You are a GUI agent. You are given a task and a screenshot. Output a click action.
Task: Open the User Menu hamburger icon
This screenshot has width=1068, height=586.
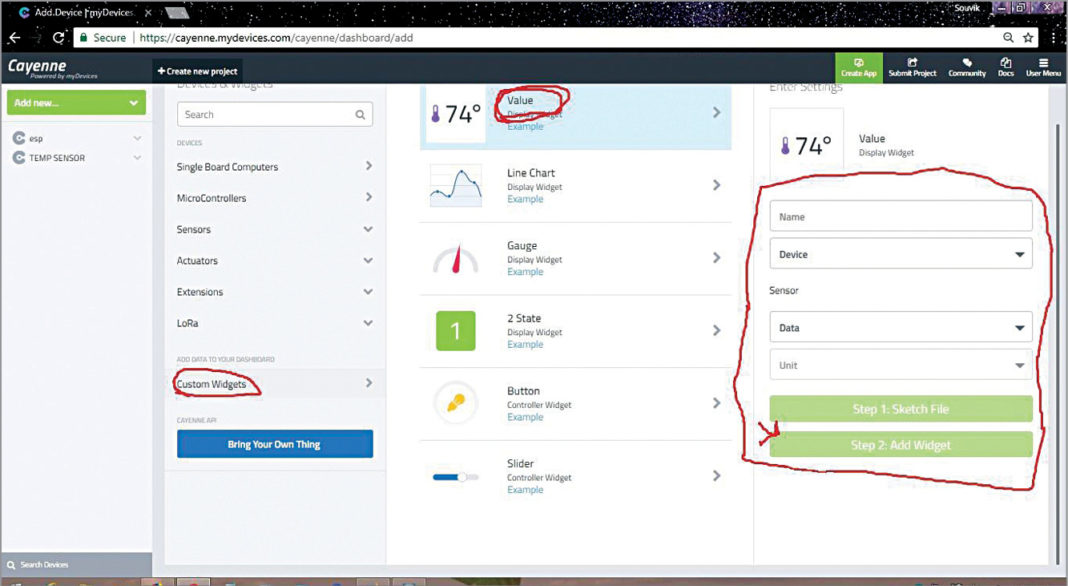pos(1043,67)
